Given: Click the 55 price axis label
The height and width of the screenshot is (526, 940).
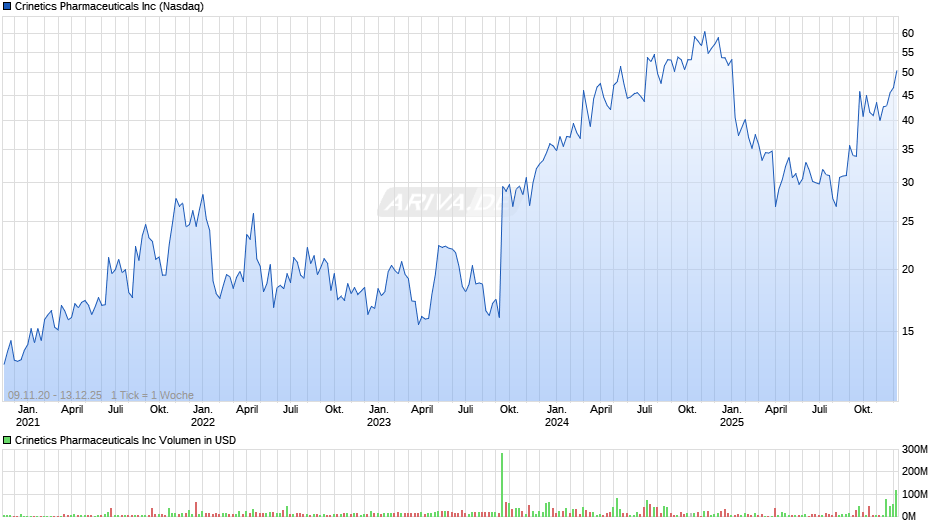Looking at the screenshot, I should [908, 53].
